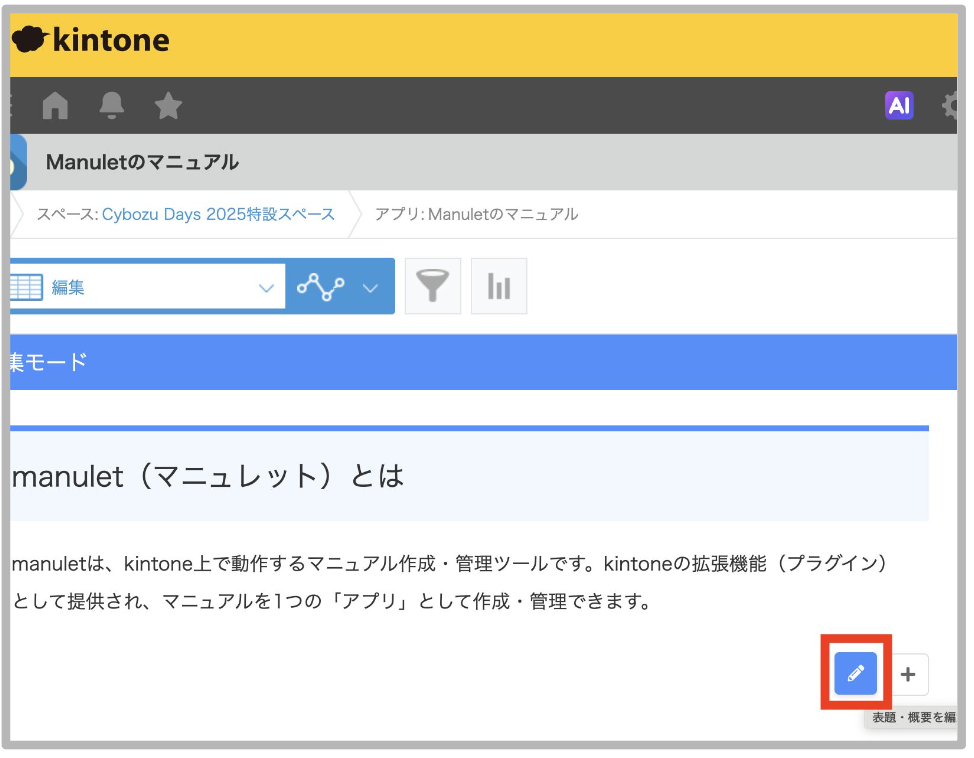Click the table grid icon beside 編集
This screenshot has width=974, height=758.
tap(25, 287)
